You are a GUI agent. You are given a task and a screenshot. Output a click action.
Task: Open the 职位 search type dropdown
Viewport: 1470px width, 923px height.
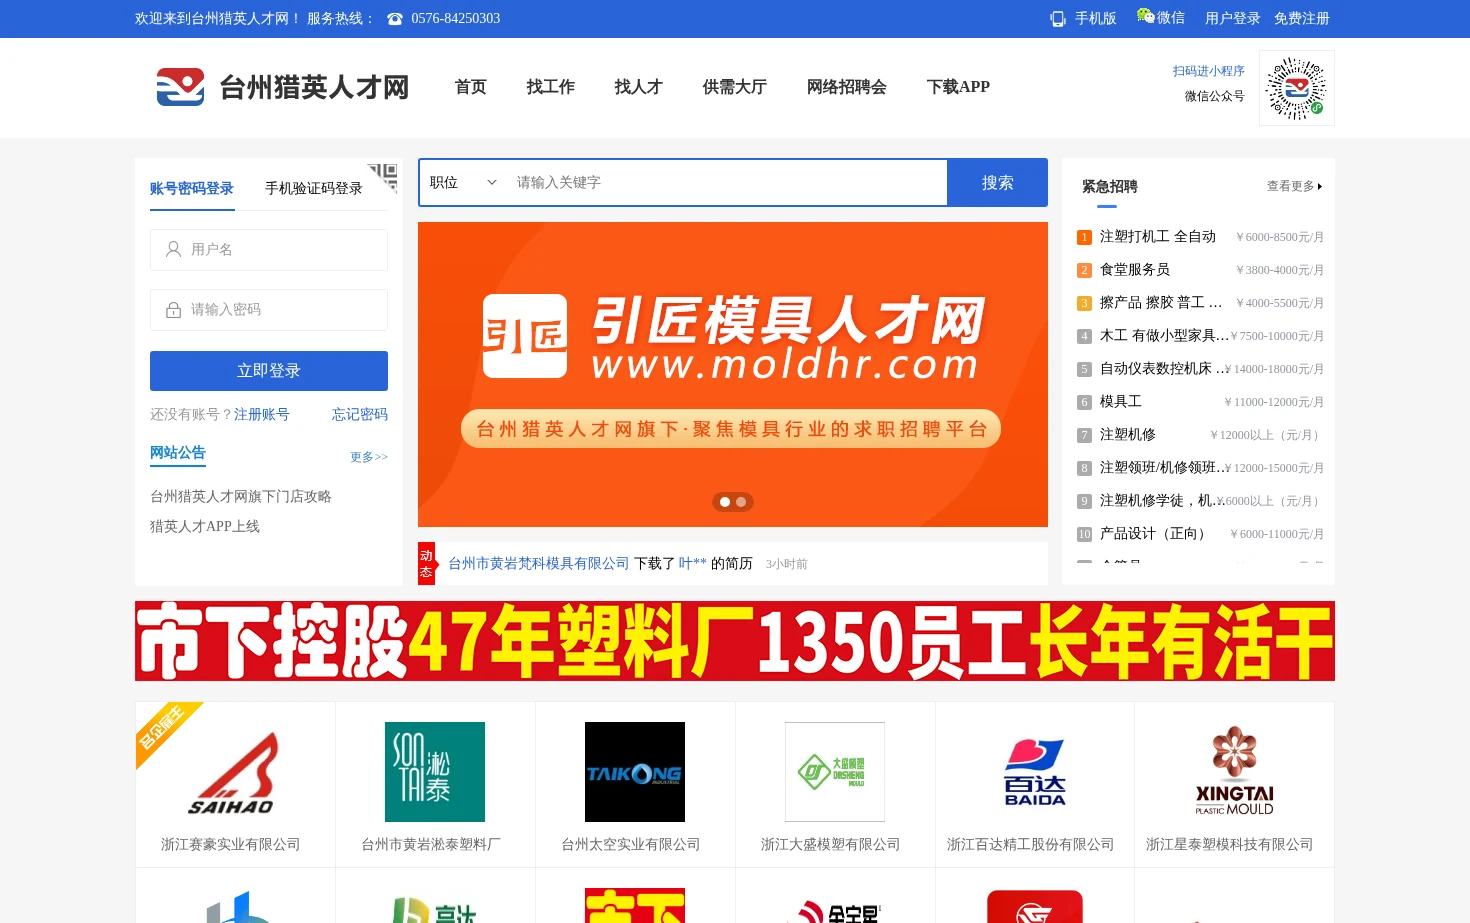pos(463,182)
